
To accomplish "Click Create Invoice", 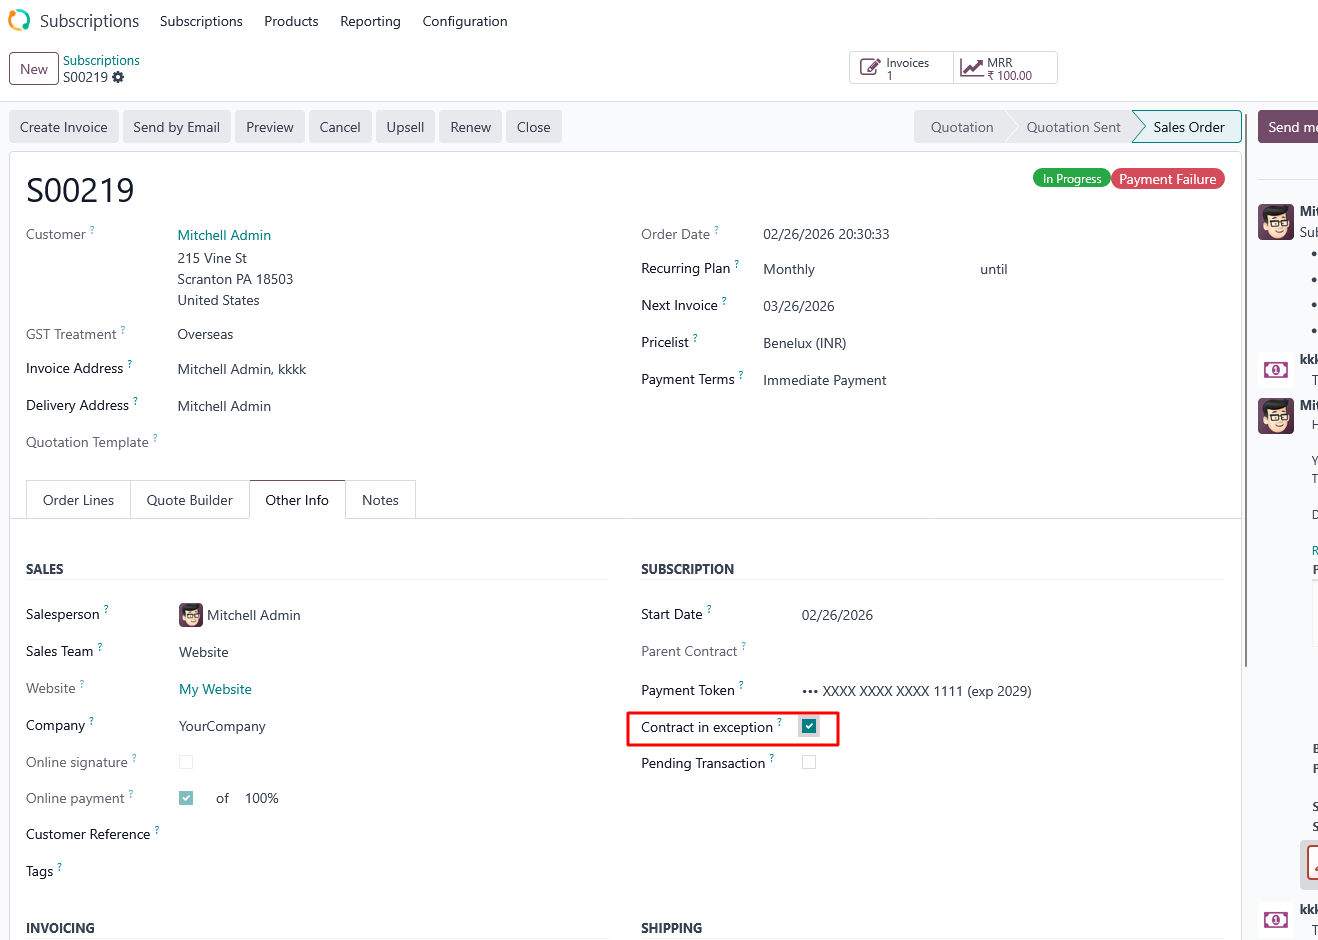I will 64,127.
